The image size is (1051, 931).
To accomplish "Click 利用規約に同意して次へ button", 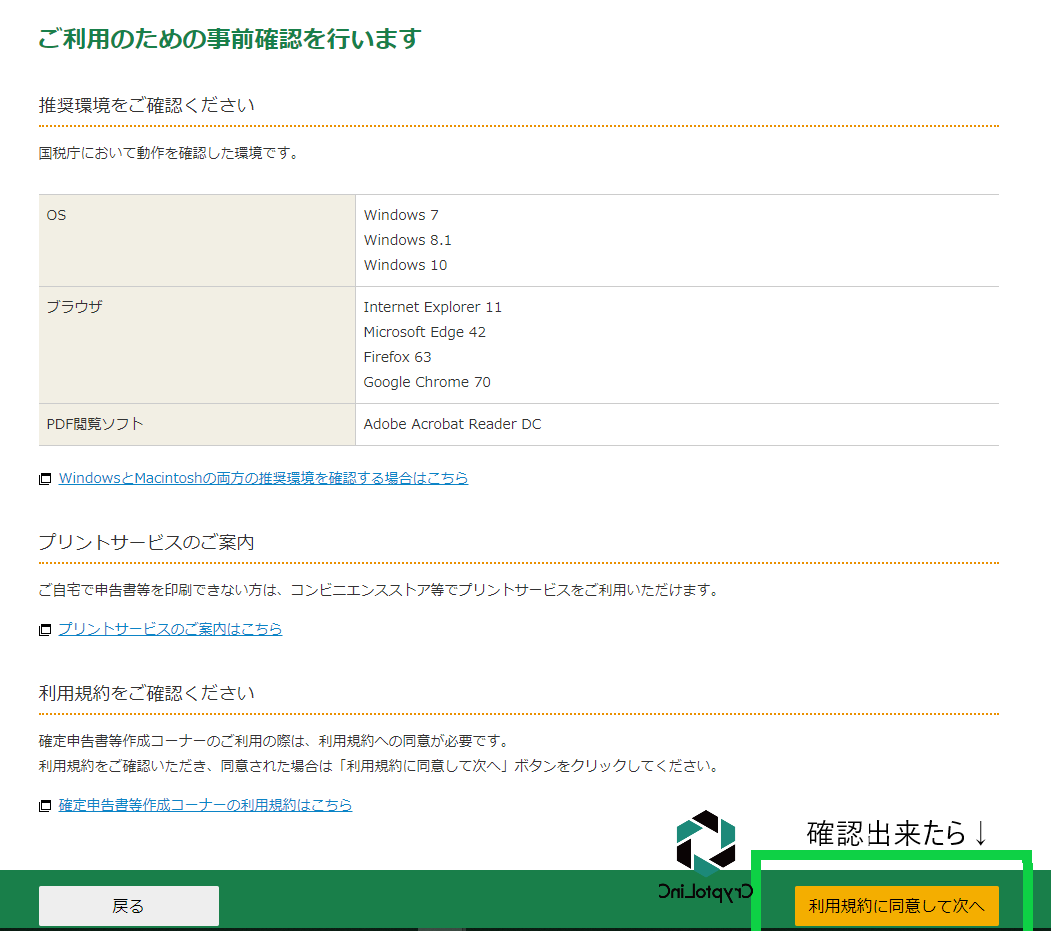I will [896, 906].
